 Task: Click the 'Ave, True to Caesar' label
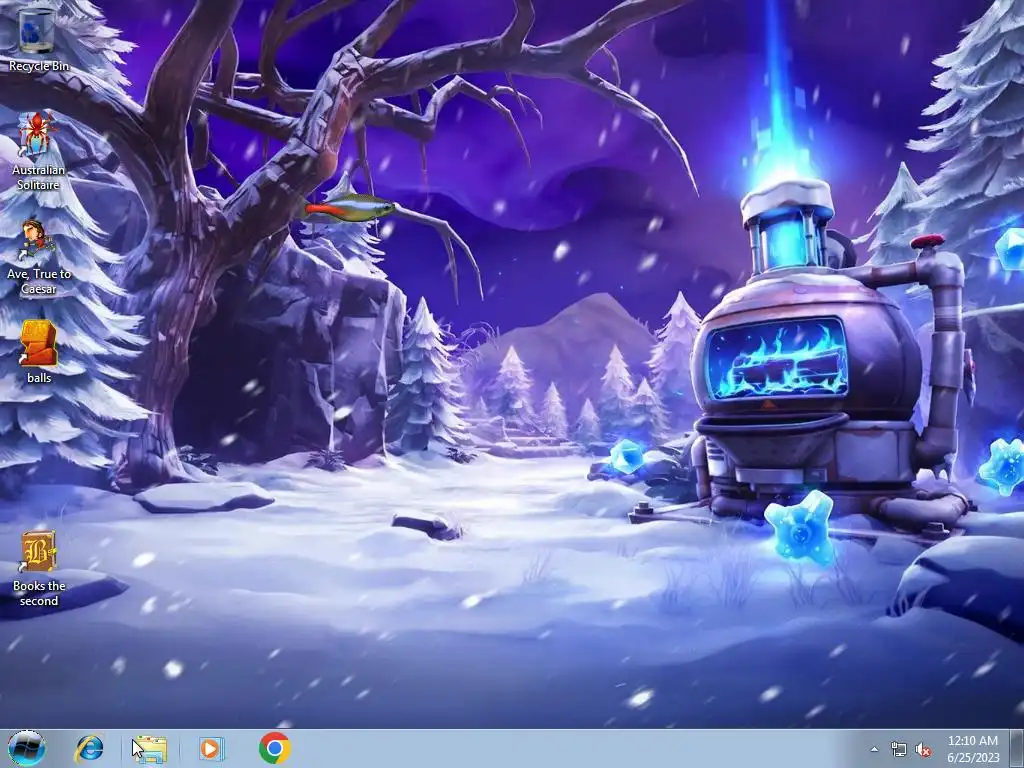[x=39, y=281]
